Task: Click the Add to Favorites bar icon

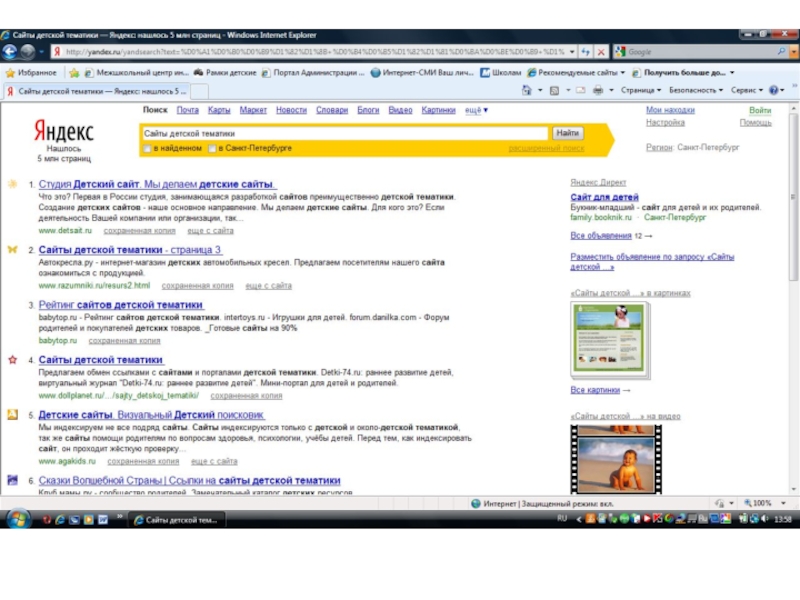Action: [74, 73]
